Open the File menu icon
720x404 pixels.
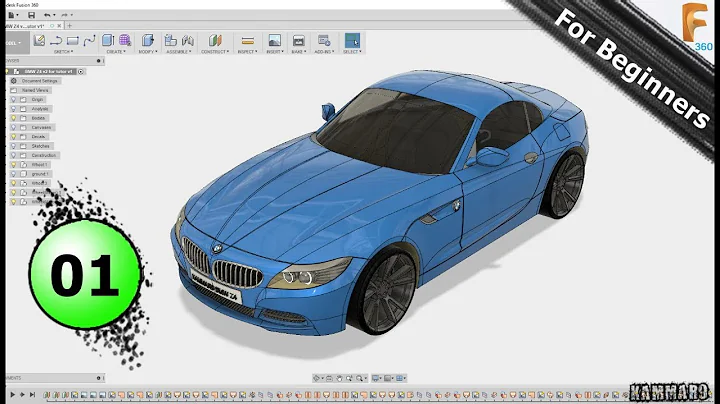click(x=11, y=15)
